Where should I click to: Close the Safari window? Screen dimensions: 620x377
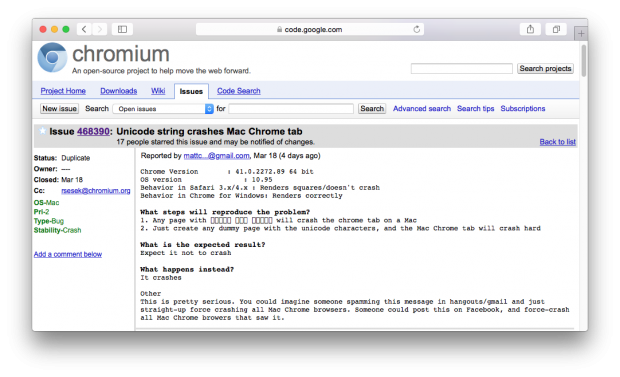coord(43,29)
